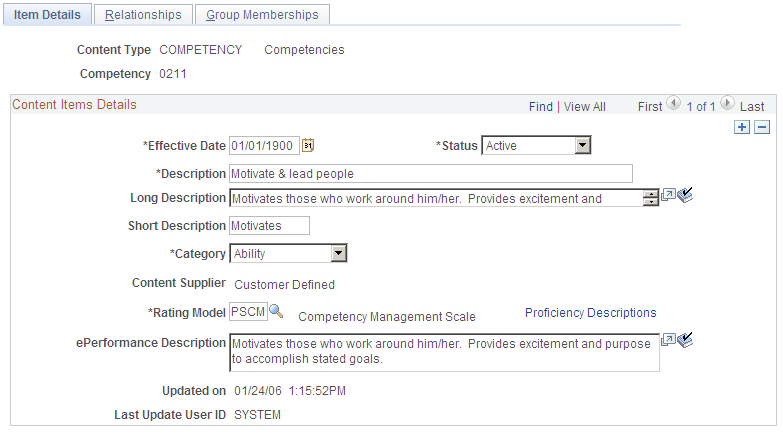The height and width of the screenshot is (434, 783).
Task: Open Proficiency Descriptions link
Action: [590, 313]
